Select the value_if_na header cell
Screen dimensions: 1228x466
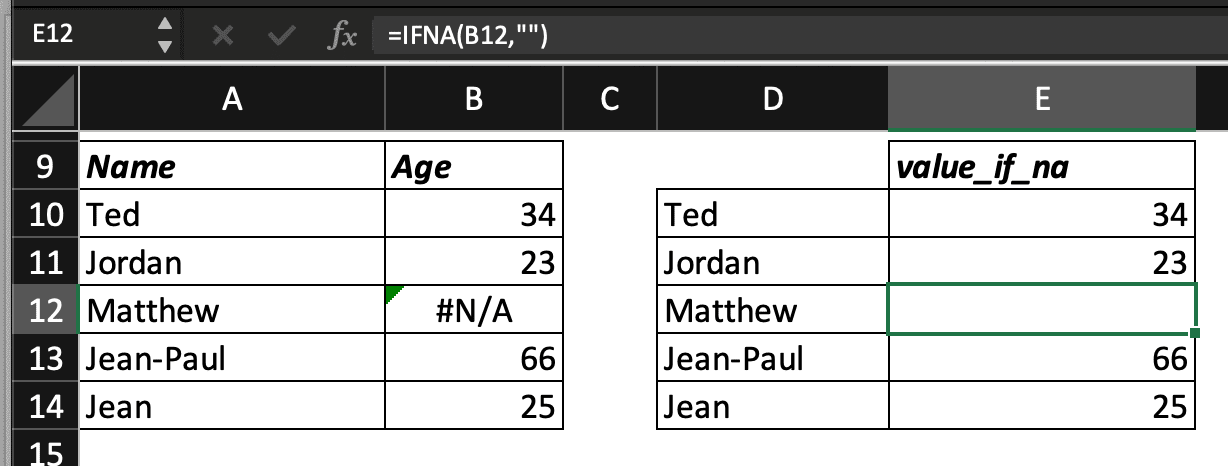pos(1041,166)
